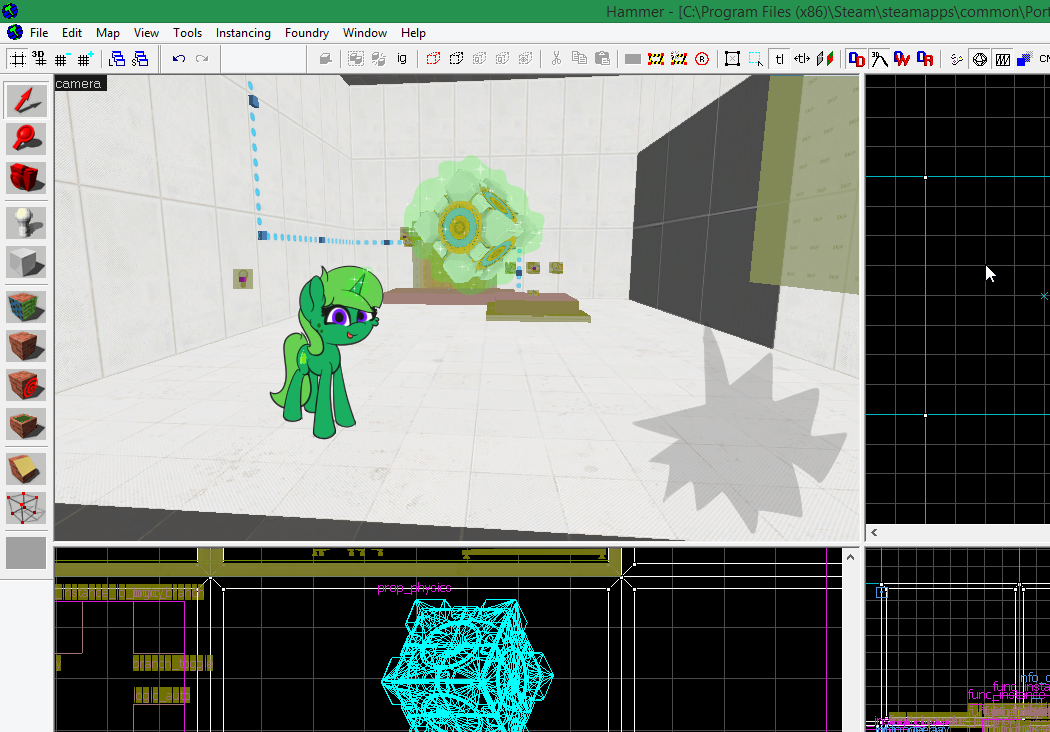The height and width of the screenshot is (732, 1050).
Task: Select the Apply Decals target-brick tool
Action: click(x=26, y=384)
